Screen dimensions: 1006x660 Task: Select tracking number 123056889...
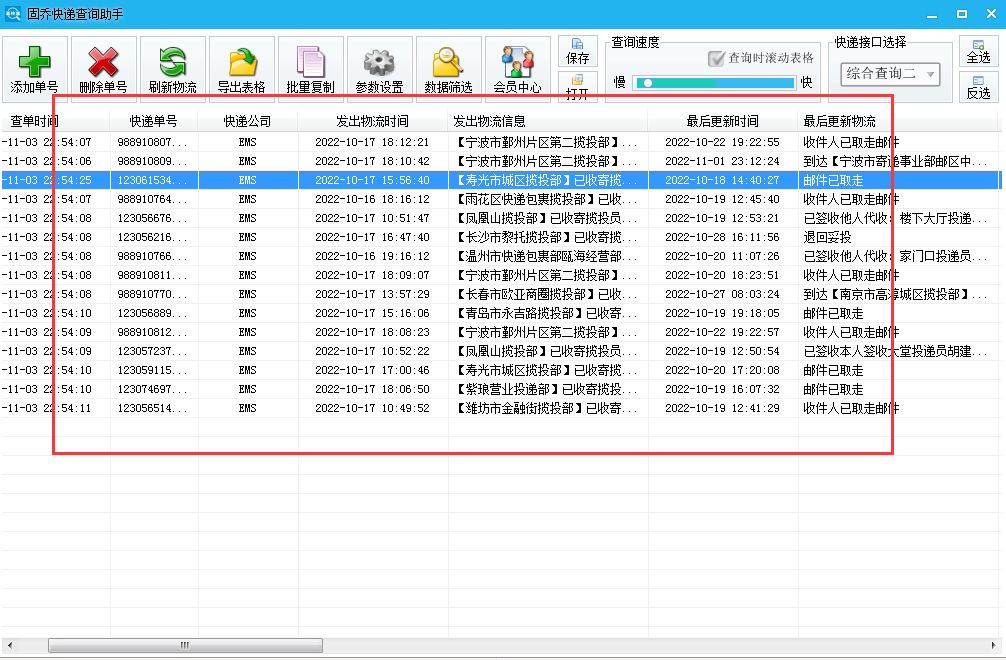click(x=152, y=313)
